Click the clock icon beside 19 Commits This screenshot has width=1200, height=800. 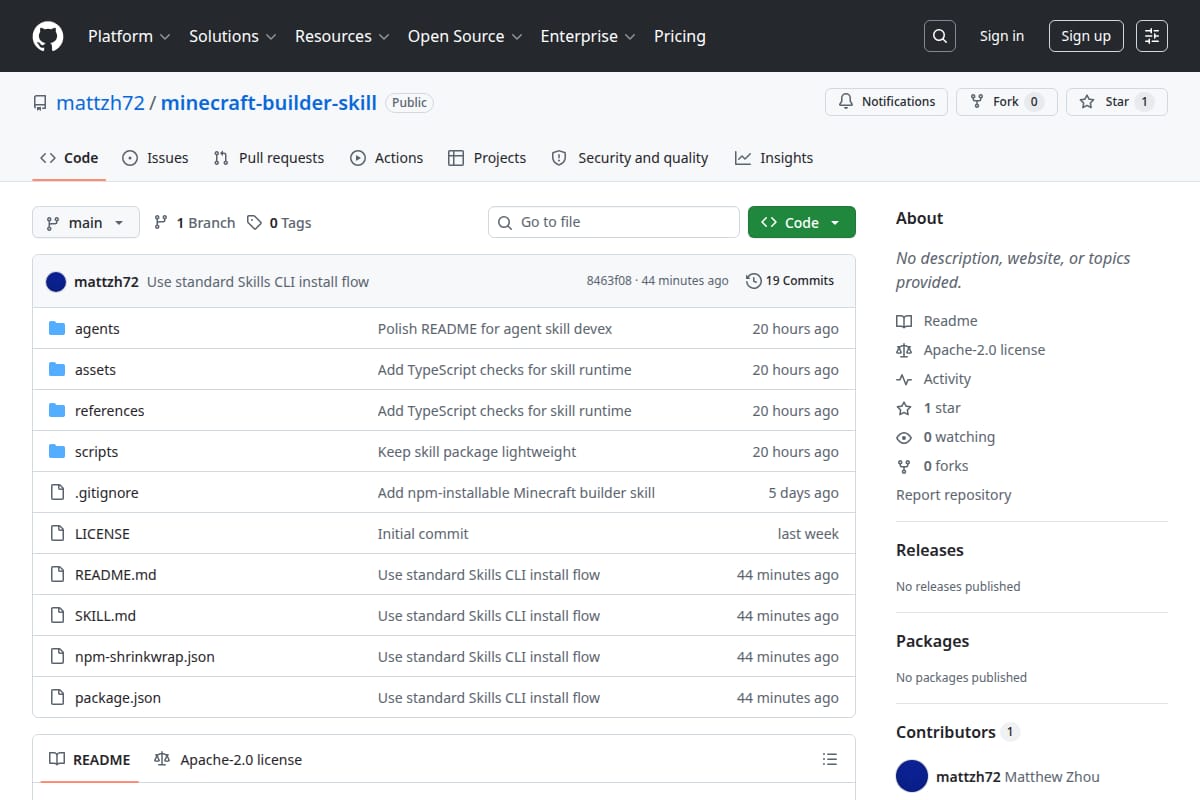(x=754, y=281)
